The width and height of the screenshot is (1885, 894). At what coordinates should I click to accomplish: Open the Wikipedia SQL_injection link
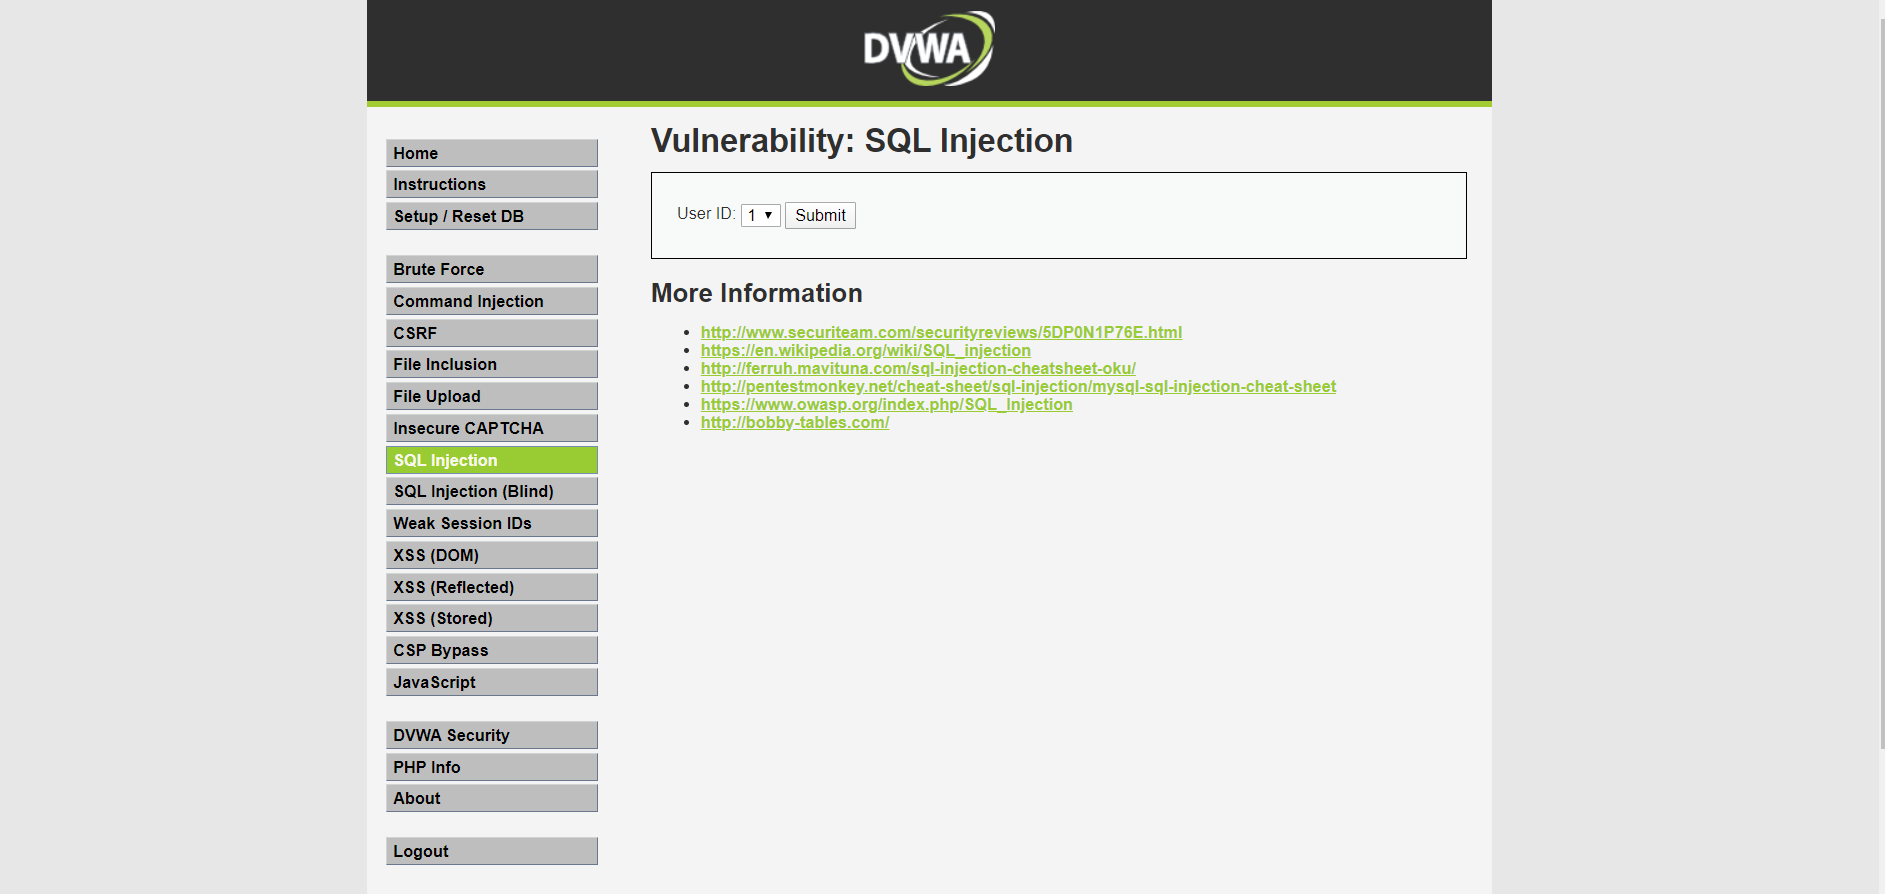[x=865, y=350]
